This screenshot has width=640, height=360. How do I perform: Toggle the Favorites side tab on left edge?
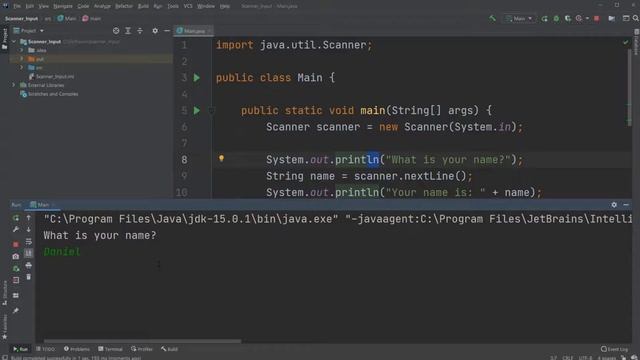[4, 327]
